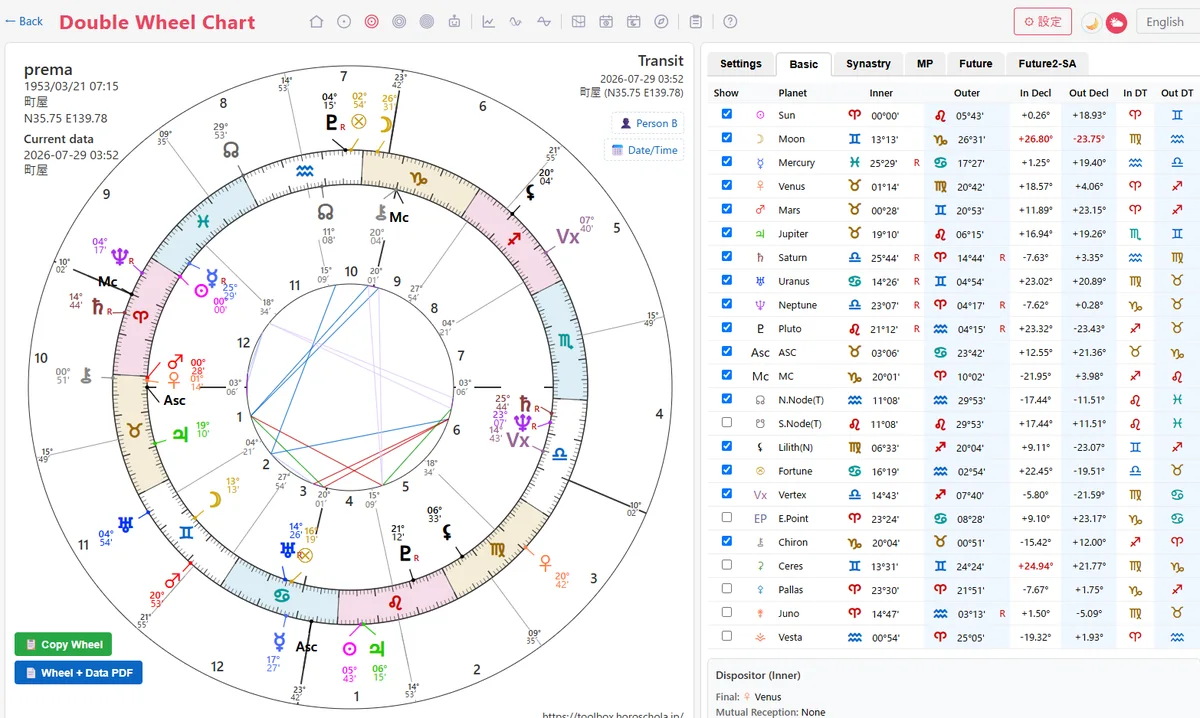1200x718 pixels.
Task: Click the Out DT column header
Action: pyautogui.click(x=1177, y=93)
